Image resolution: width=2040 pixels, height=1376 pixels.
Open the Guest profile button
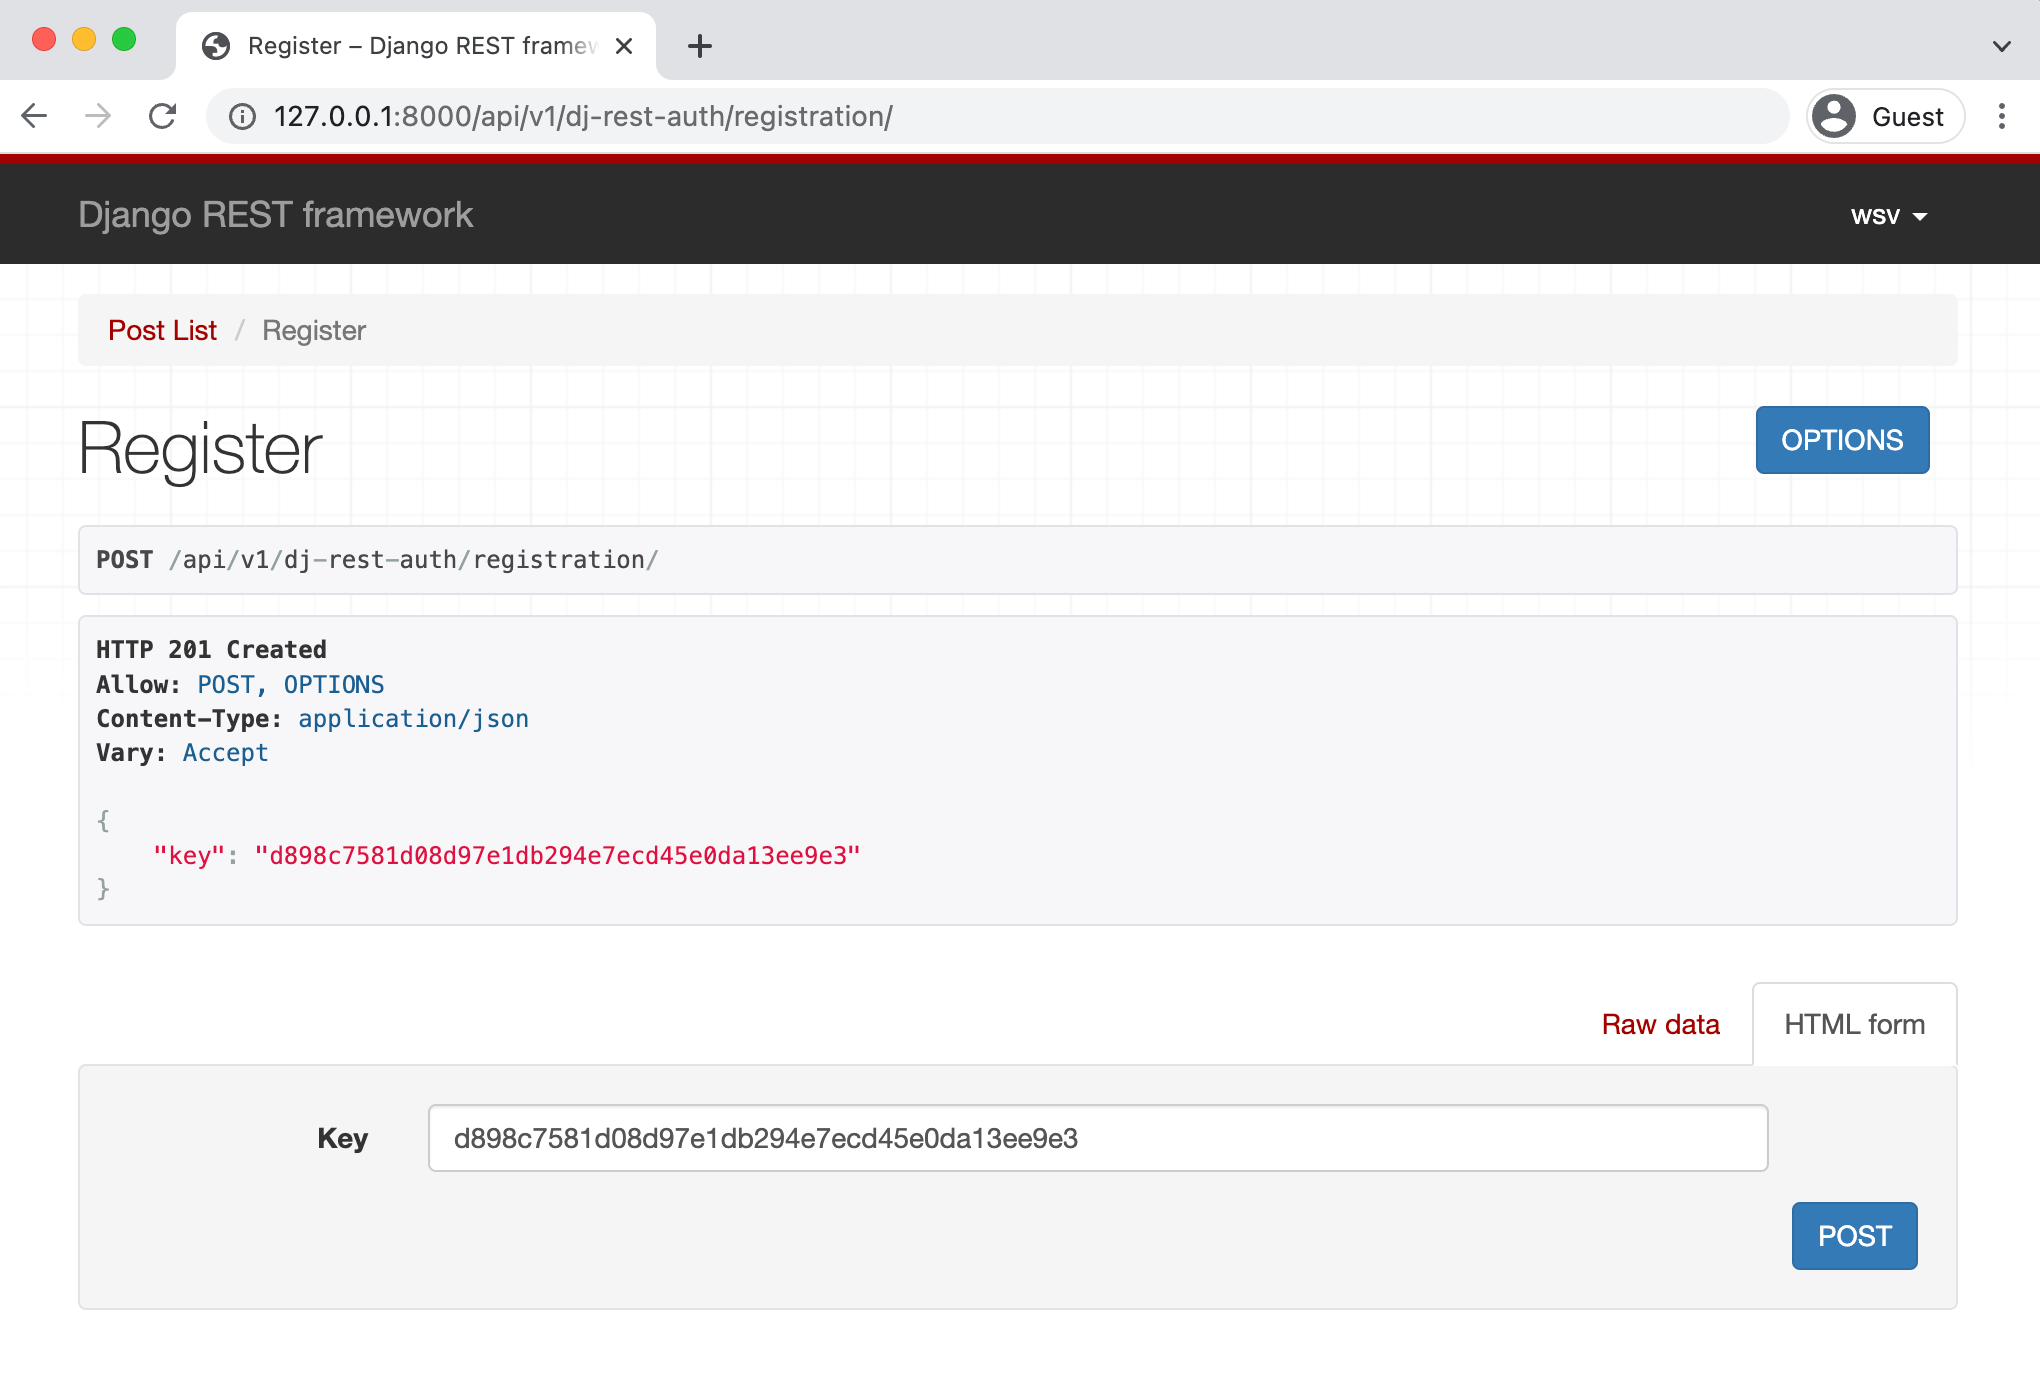[1886, 117]
